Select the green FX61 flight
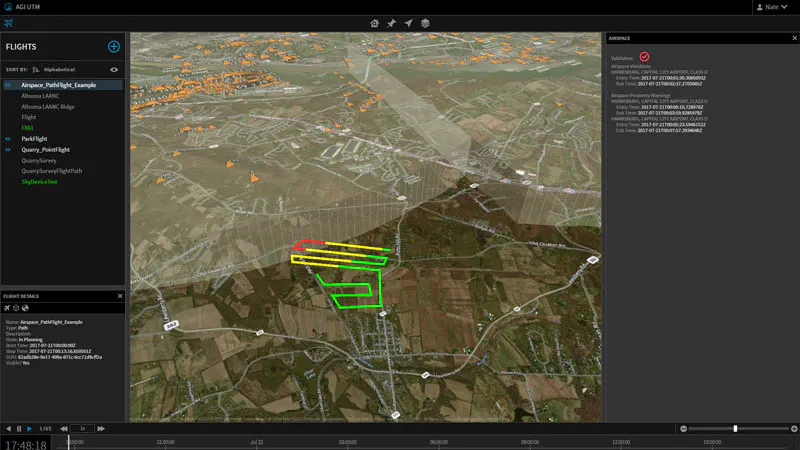This screenshot has width=800, height=450. 28,128
